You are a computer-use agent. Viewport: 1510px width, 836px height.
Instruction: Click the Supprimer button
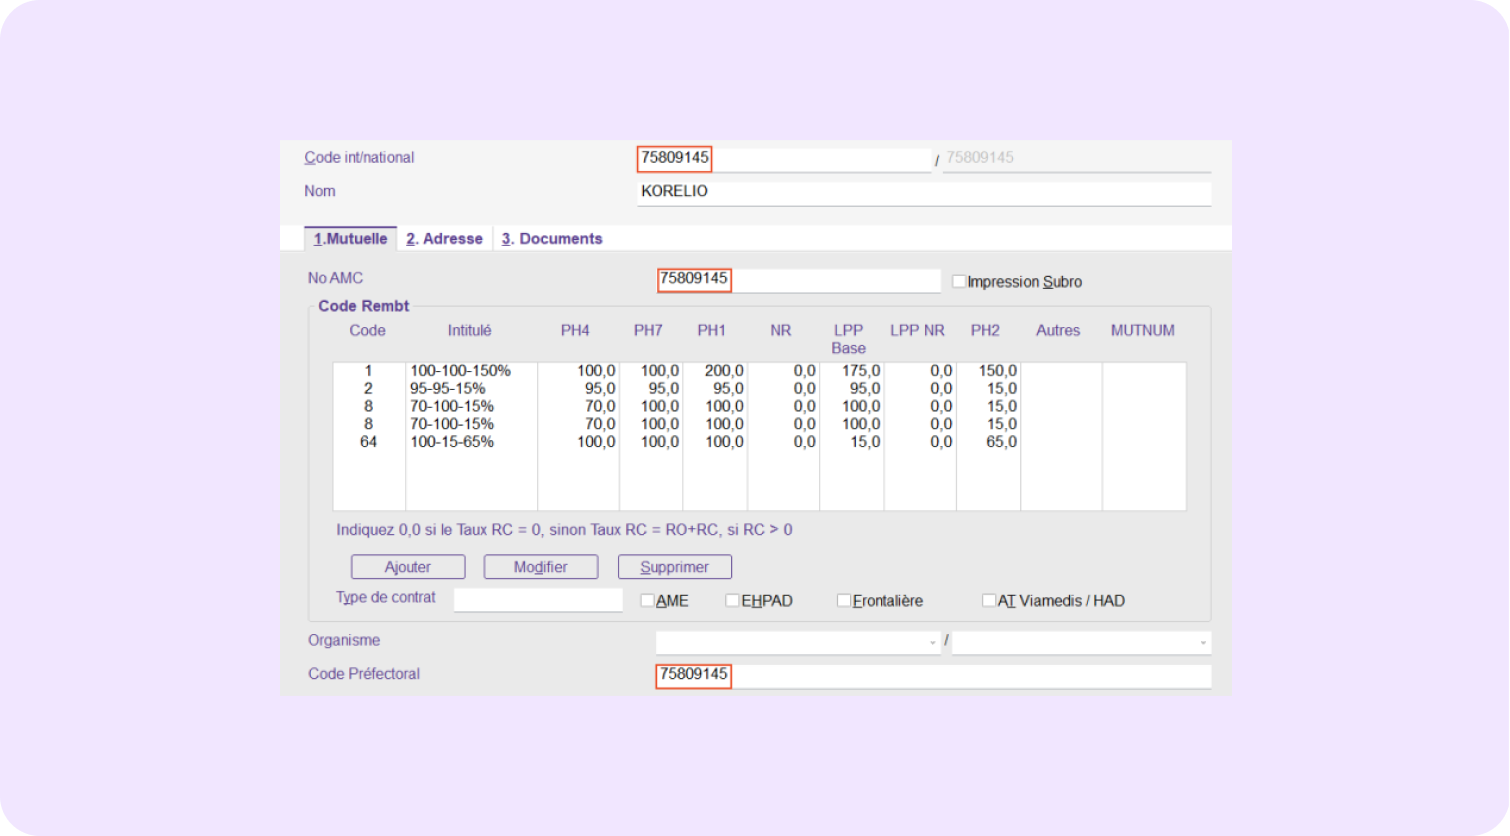[x=674, y=567]
